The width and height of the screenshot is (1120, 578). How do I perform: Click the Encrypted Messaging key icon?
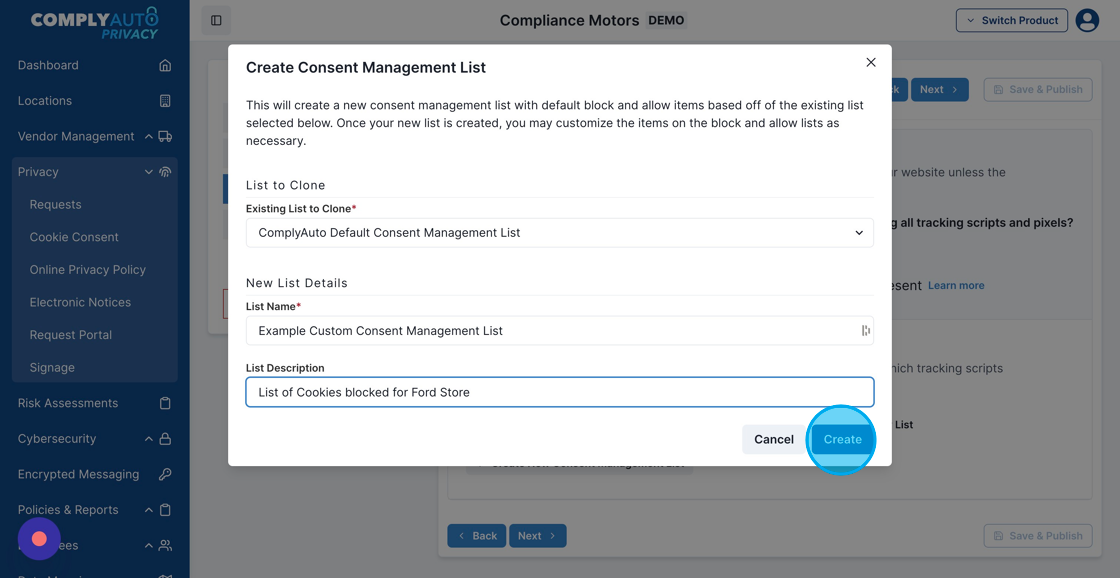click(165, 474)
